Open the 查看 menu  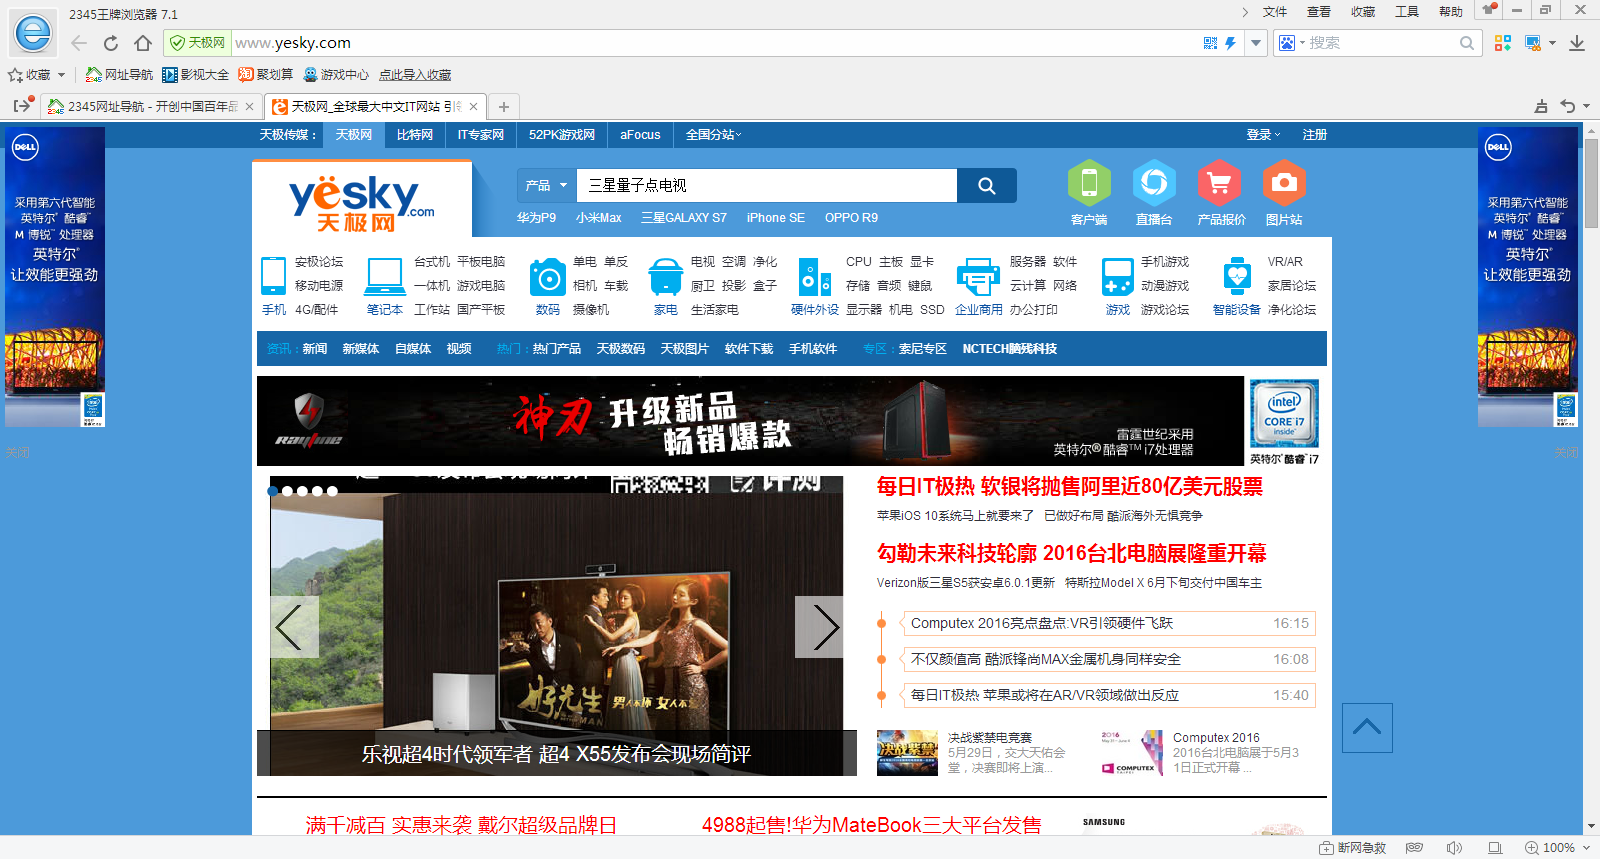[1319, 12]
